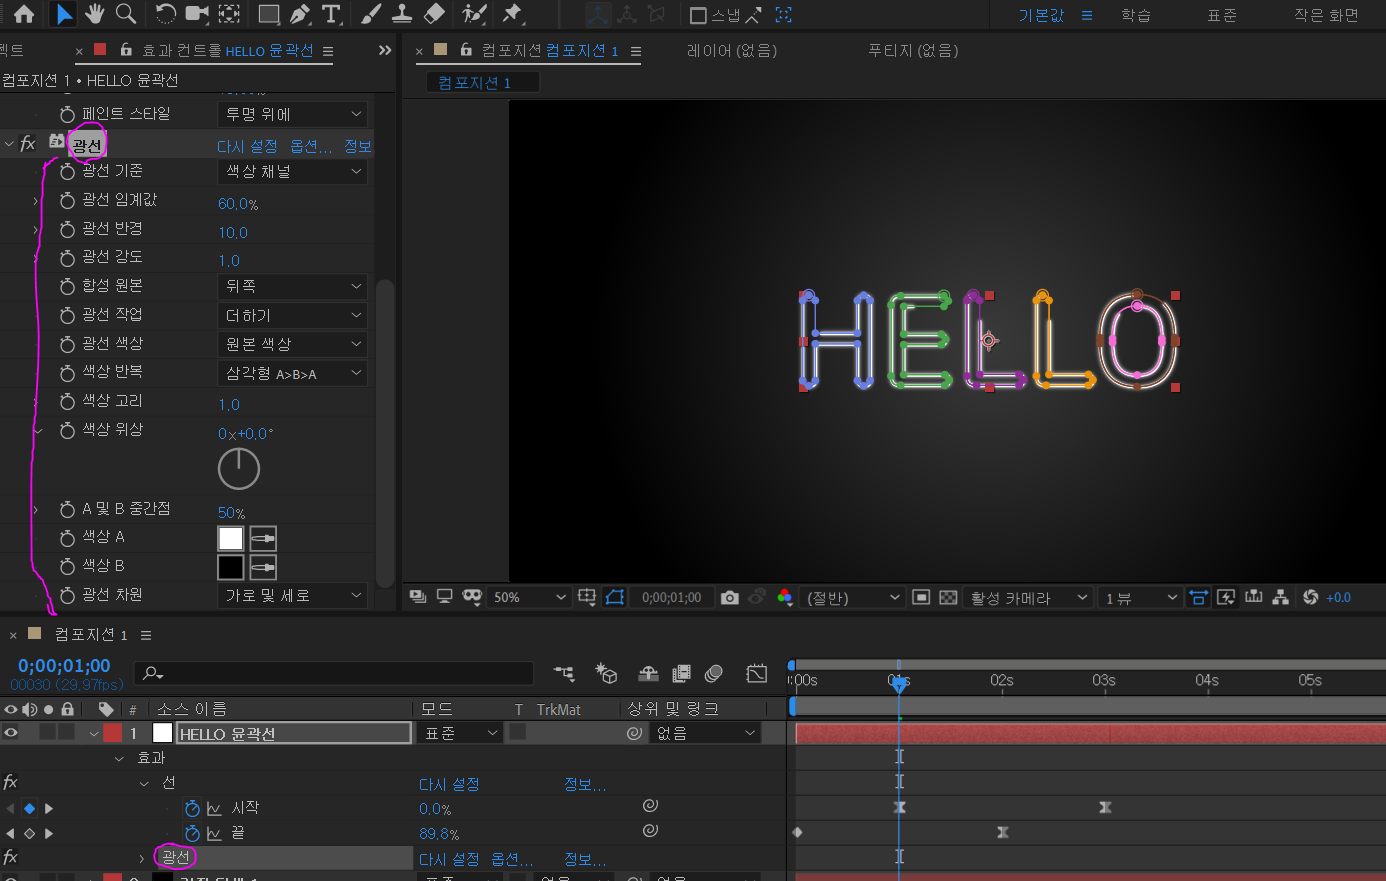
Task: Toggle visibility eye of HELLO 윤곽선 layer
Action: 10,733
